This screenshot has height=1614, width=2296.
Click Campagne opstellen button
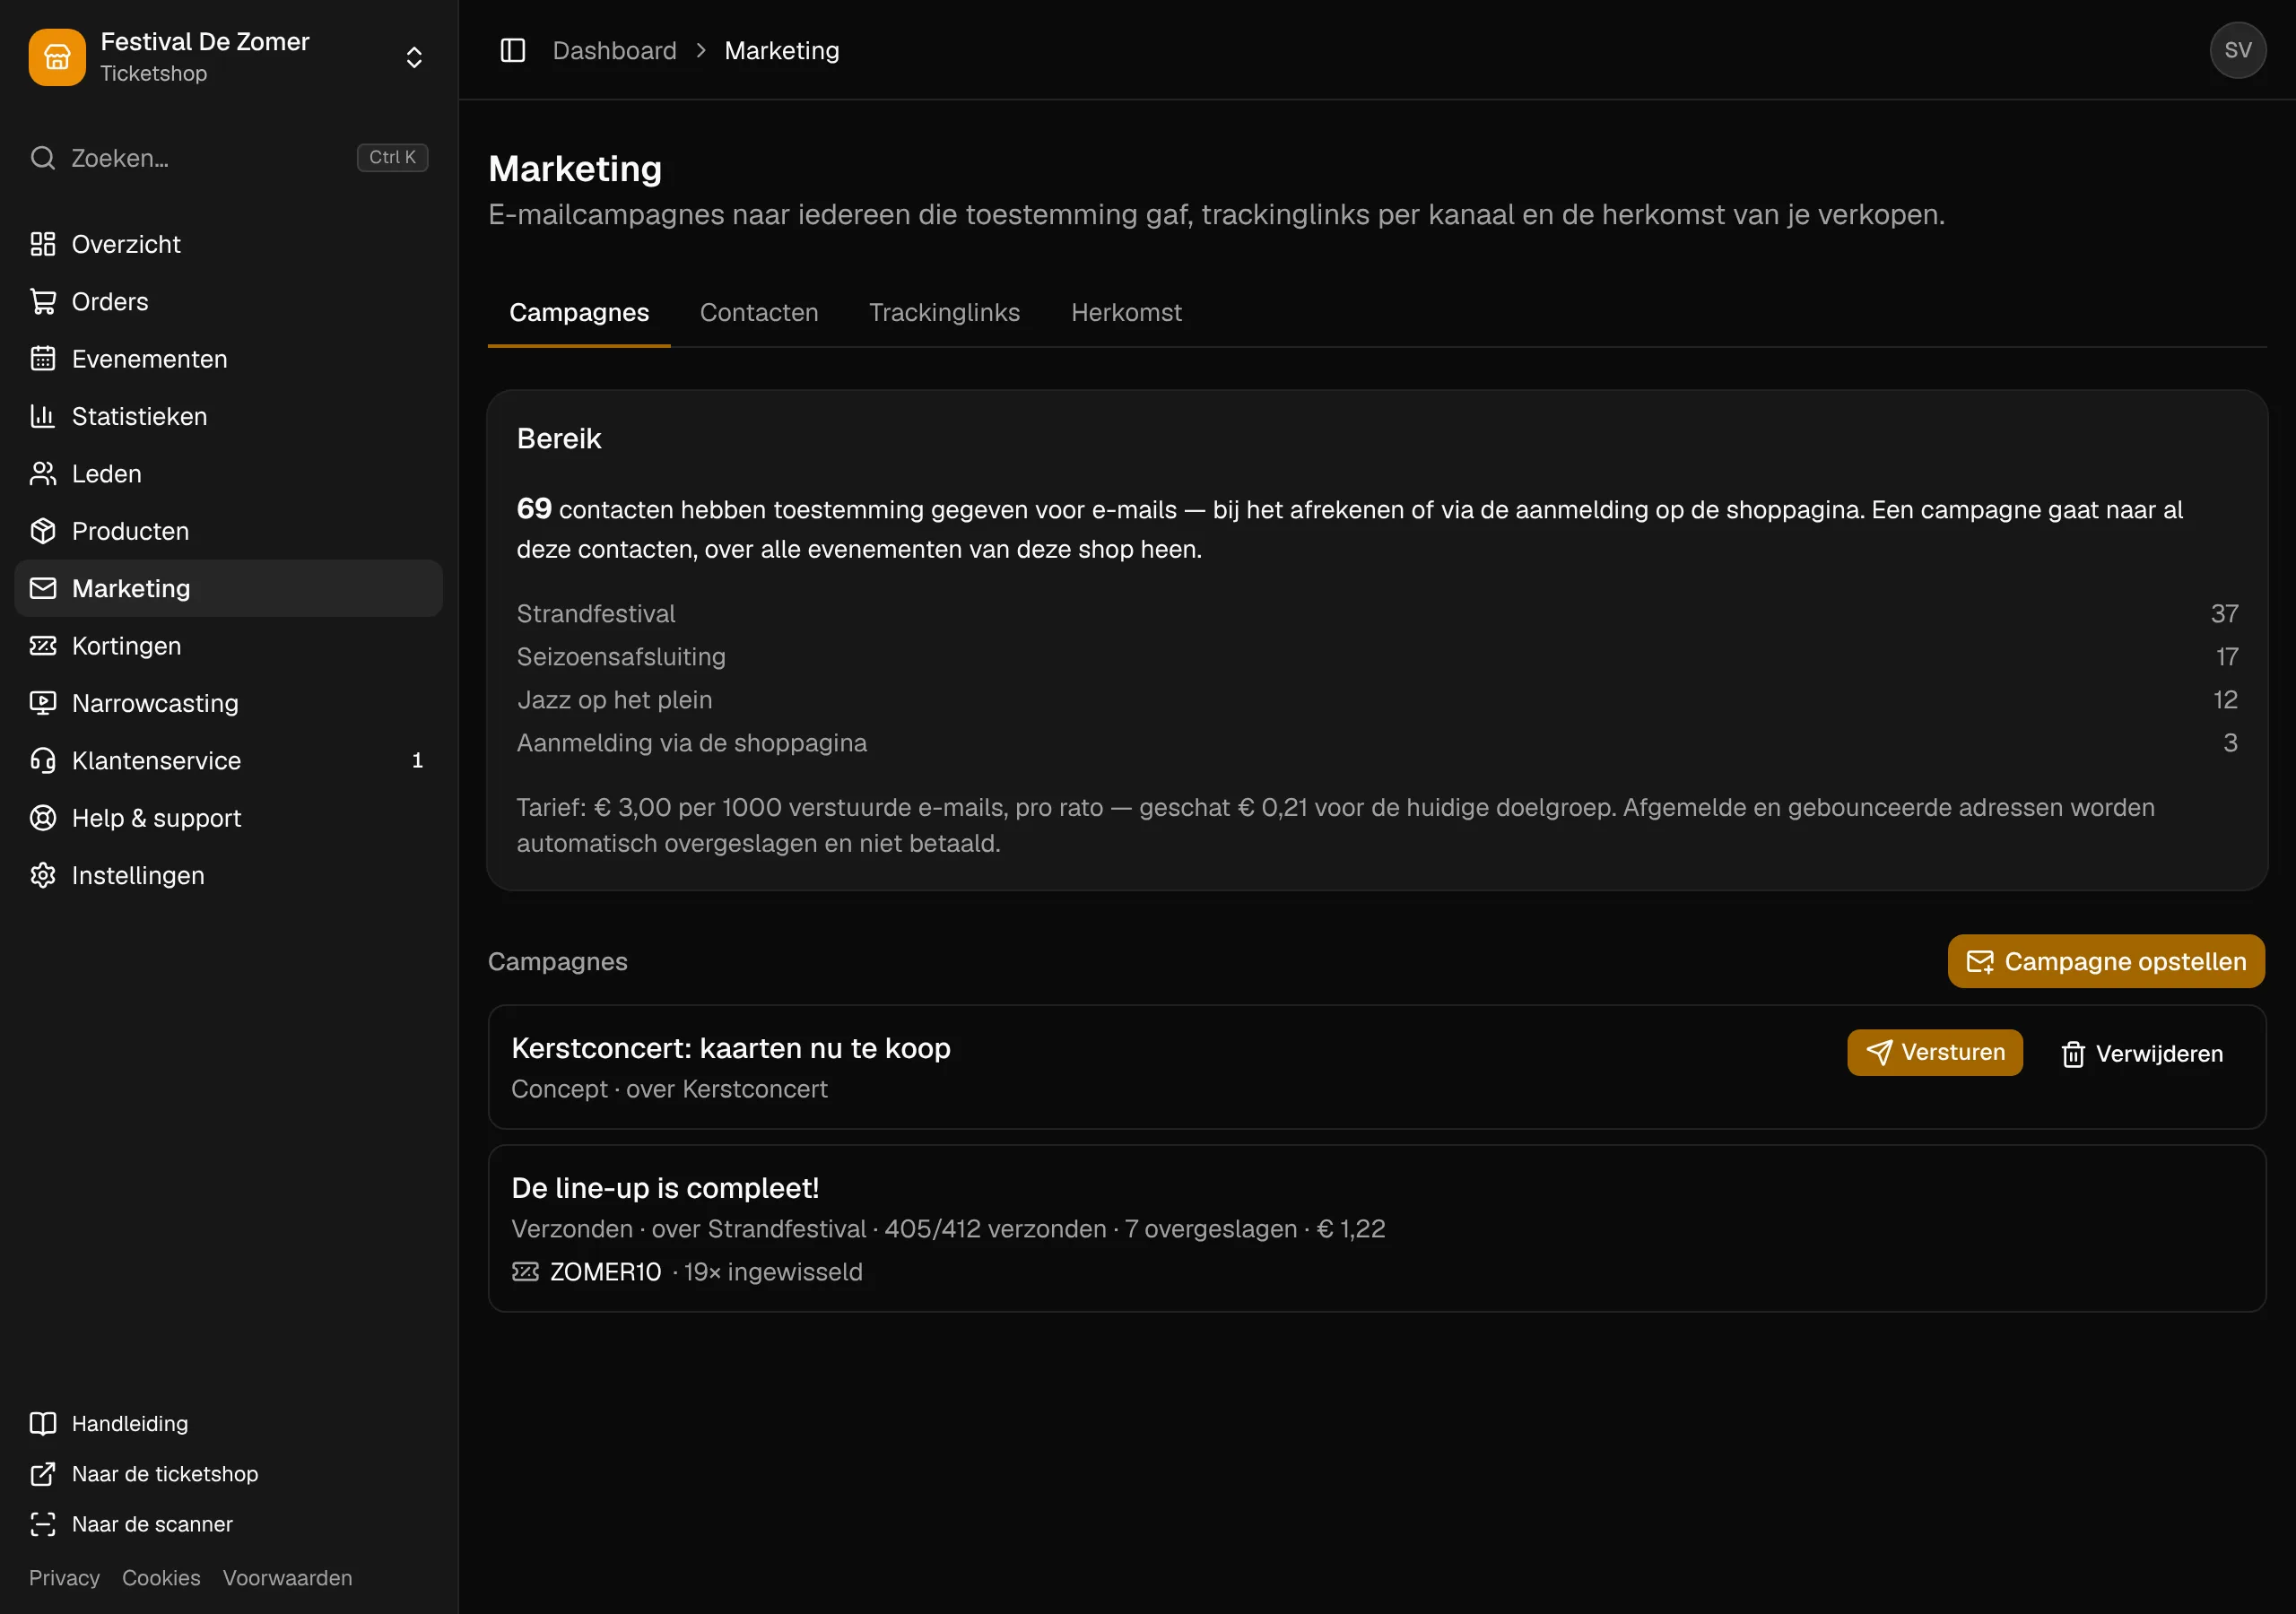click(x=2106, y=961)
